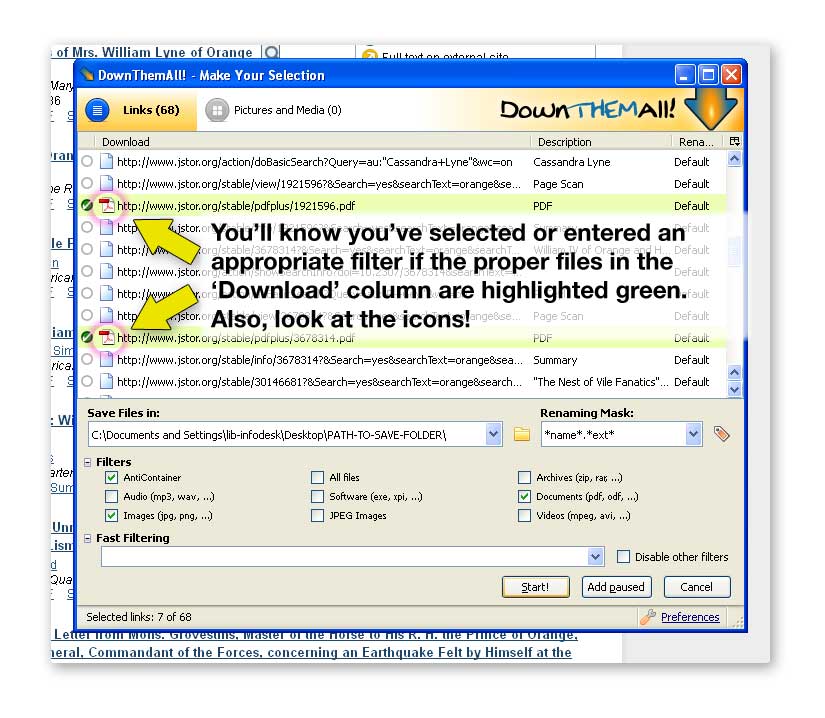Click the pdfplus/3678314.pdf URL text
This screenshot has width=825, height=718.
click(236, 338)
